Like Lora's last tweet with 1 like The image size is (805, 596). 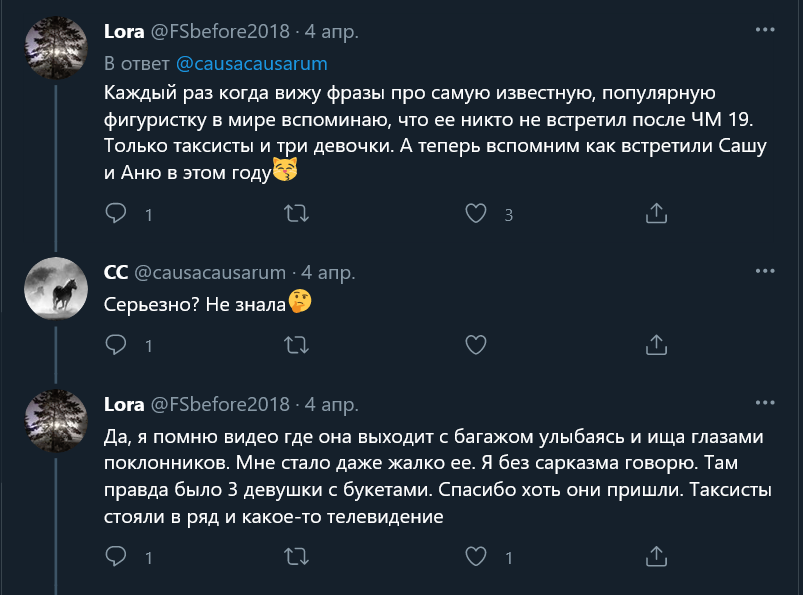tap(477, 555)
